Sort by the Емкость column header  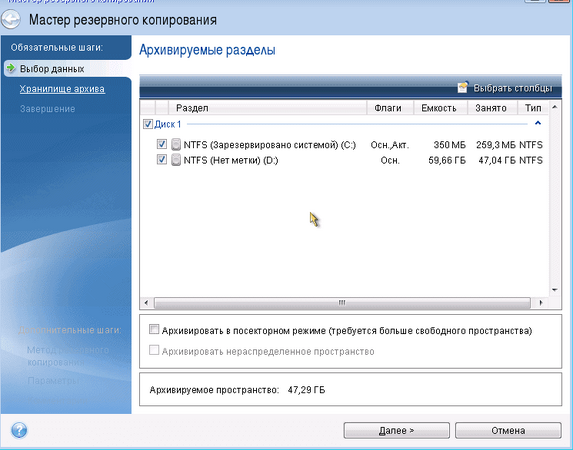click(x=440, y=108)
